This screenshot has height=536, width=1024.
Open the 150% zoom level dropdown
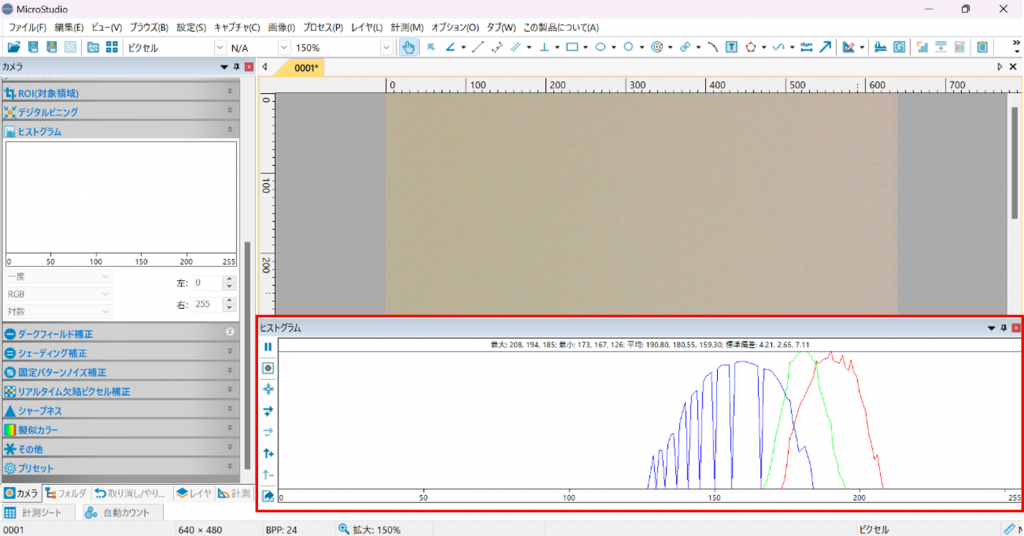[386, 48]
